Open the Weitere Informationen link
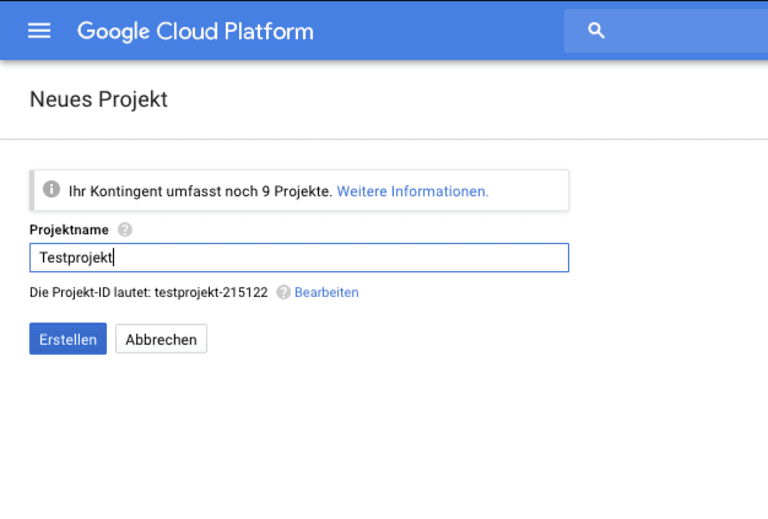This screenshot has width=768, height=519. 412,191
